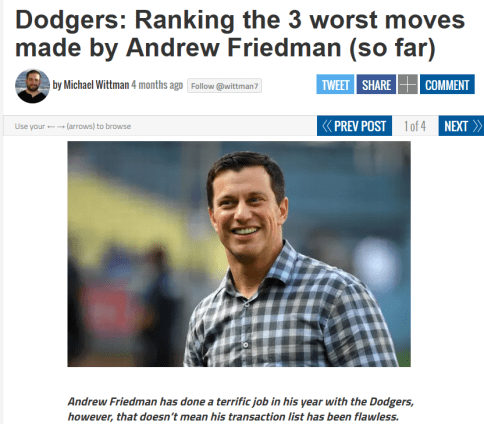Image resolution: width=484 pixels, height=424 pixels.
Task: Click the author avatar photo
Action: (32, 86)
